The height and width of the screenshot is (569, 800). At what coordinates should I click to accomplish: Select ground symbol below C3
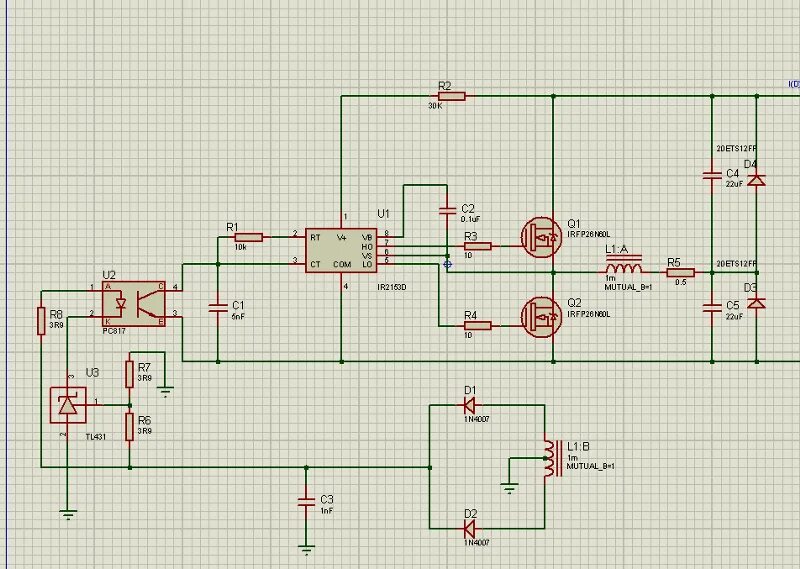[306, 551]
